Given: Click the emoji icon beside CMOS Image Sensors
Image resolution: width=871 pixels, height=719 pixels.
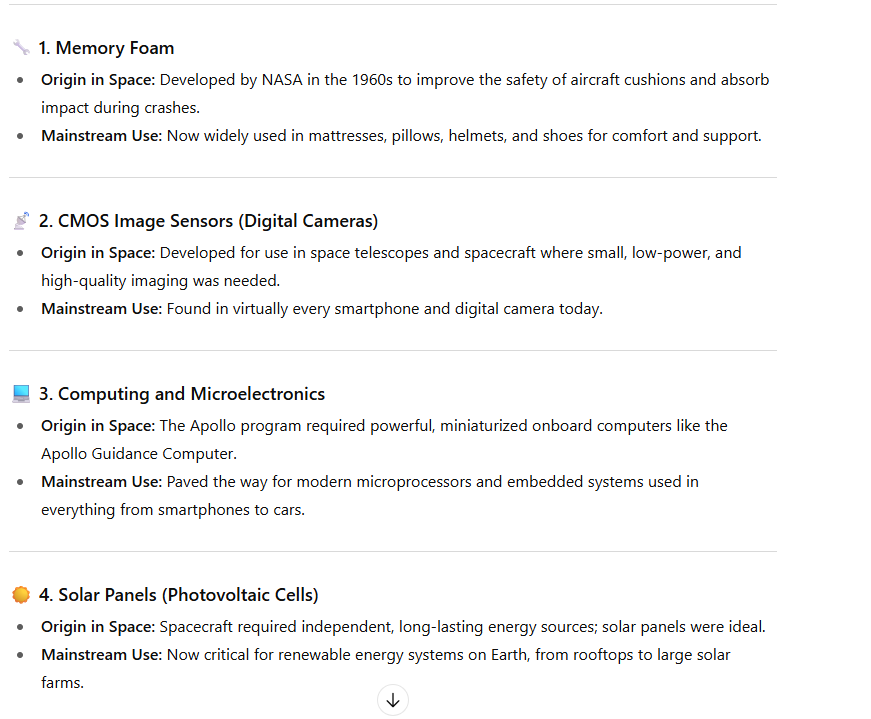Looking at the screenshot, I should pos(21,221).
